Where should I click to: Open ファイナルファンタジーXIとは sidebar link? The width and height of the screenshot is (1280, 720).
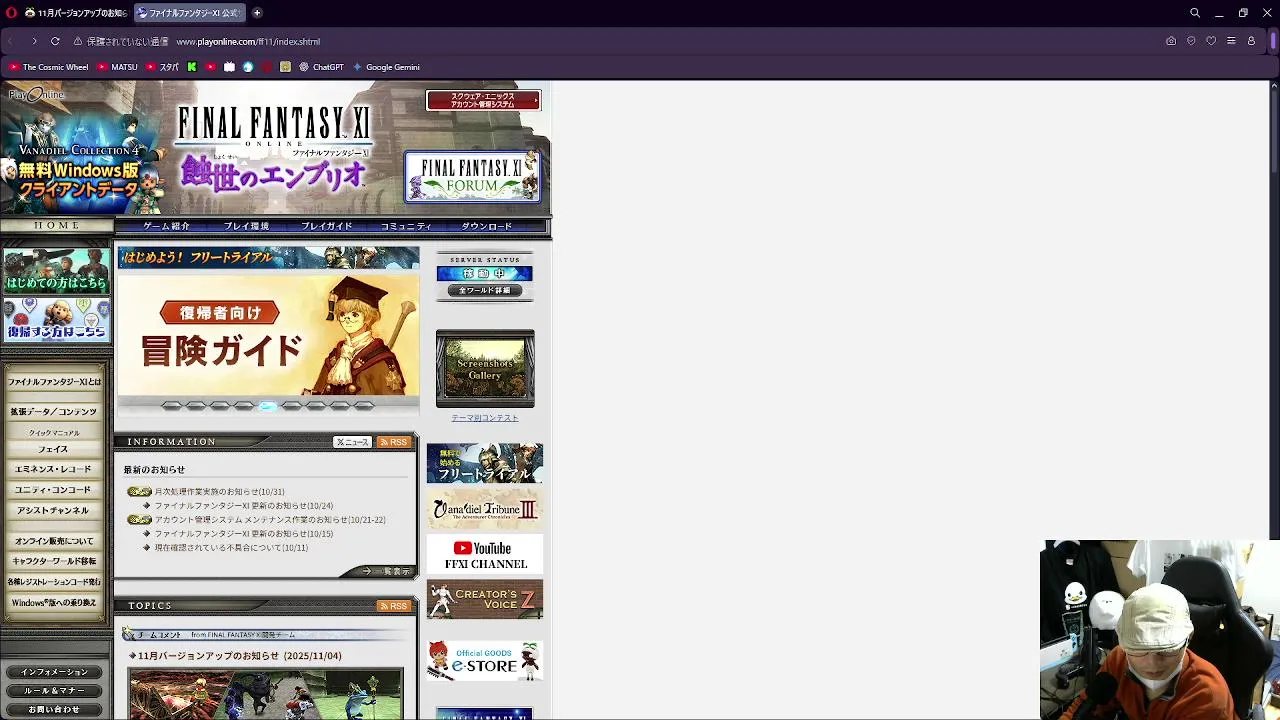55,382
